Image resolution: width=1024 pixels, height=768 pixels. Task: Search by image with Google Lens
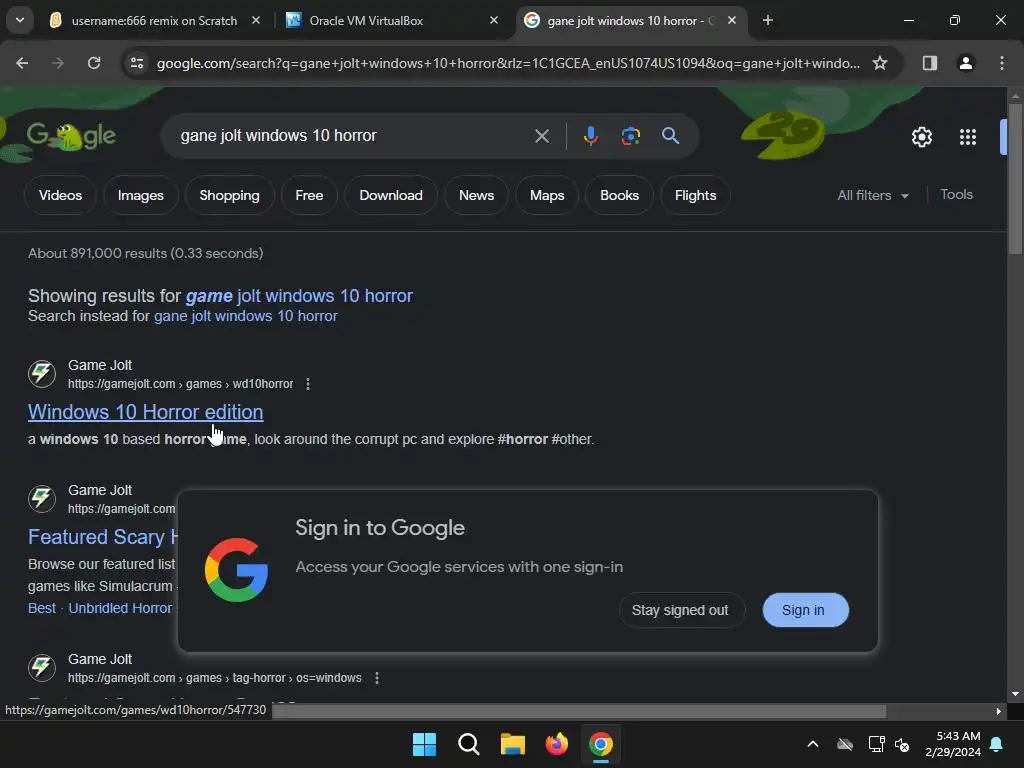(x=630, y=136)
